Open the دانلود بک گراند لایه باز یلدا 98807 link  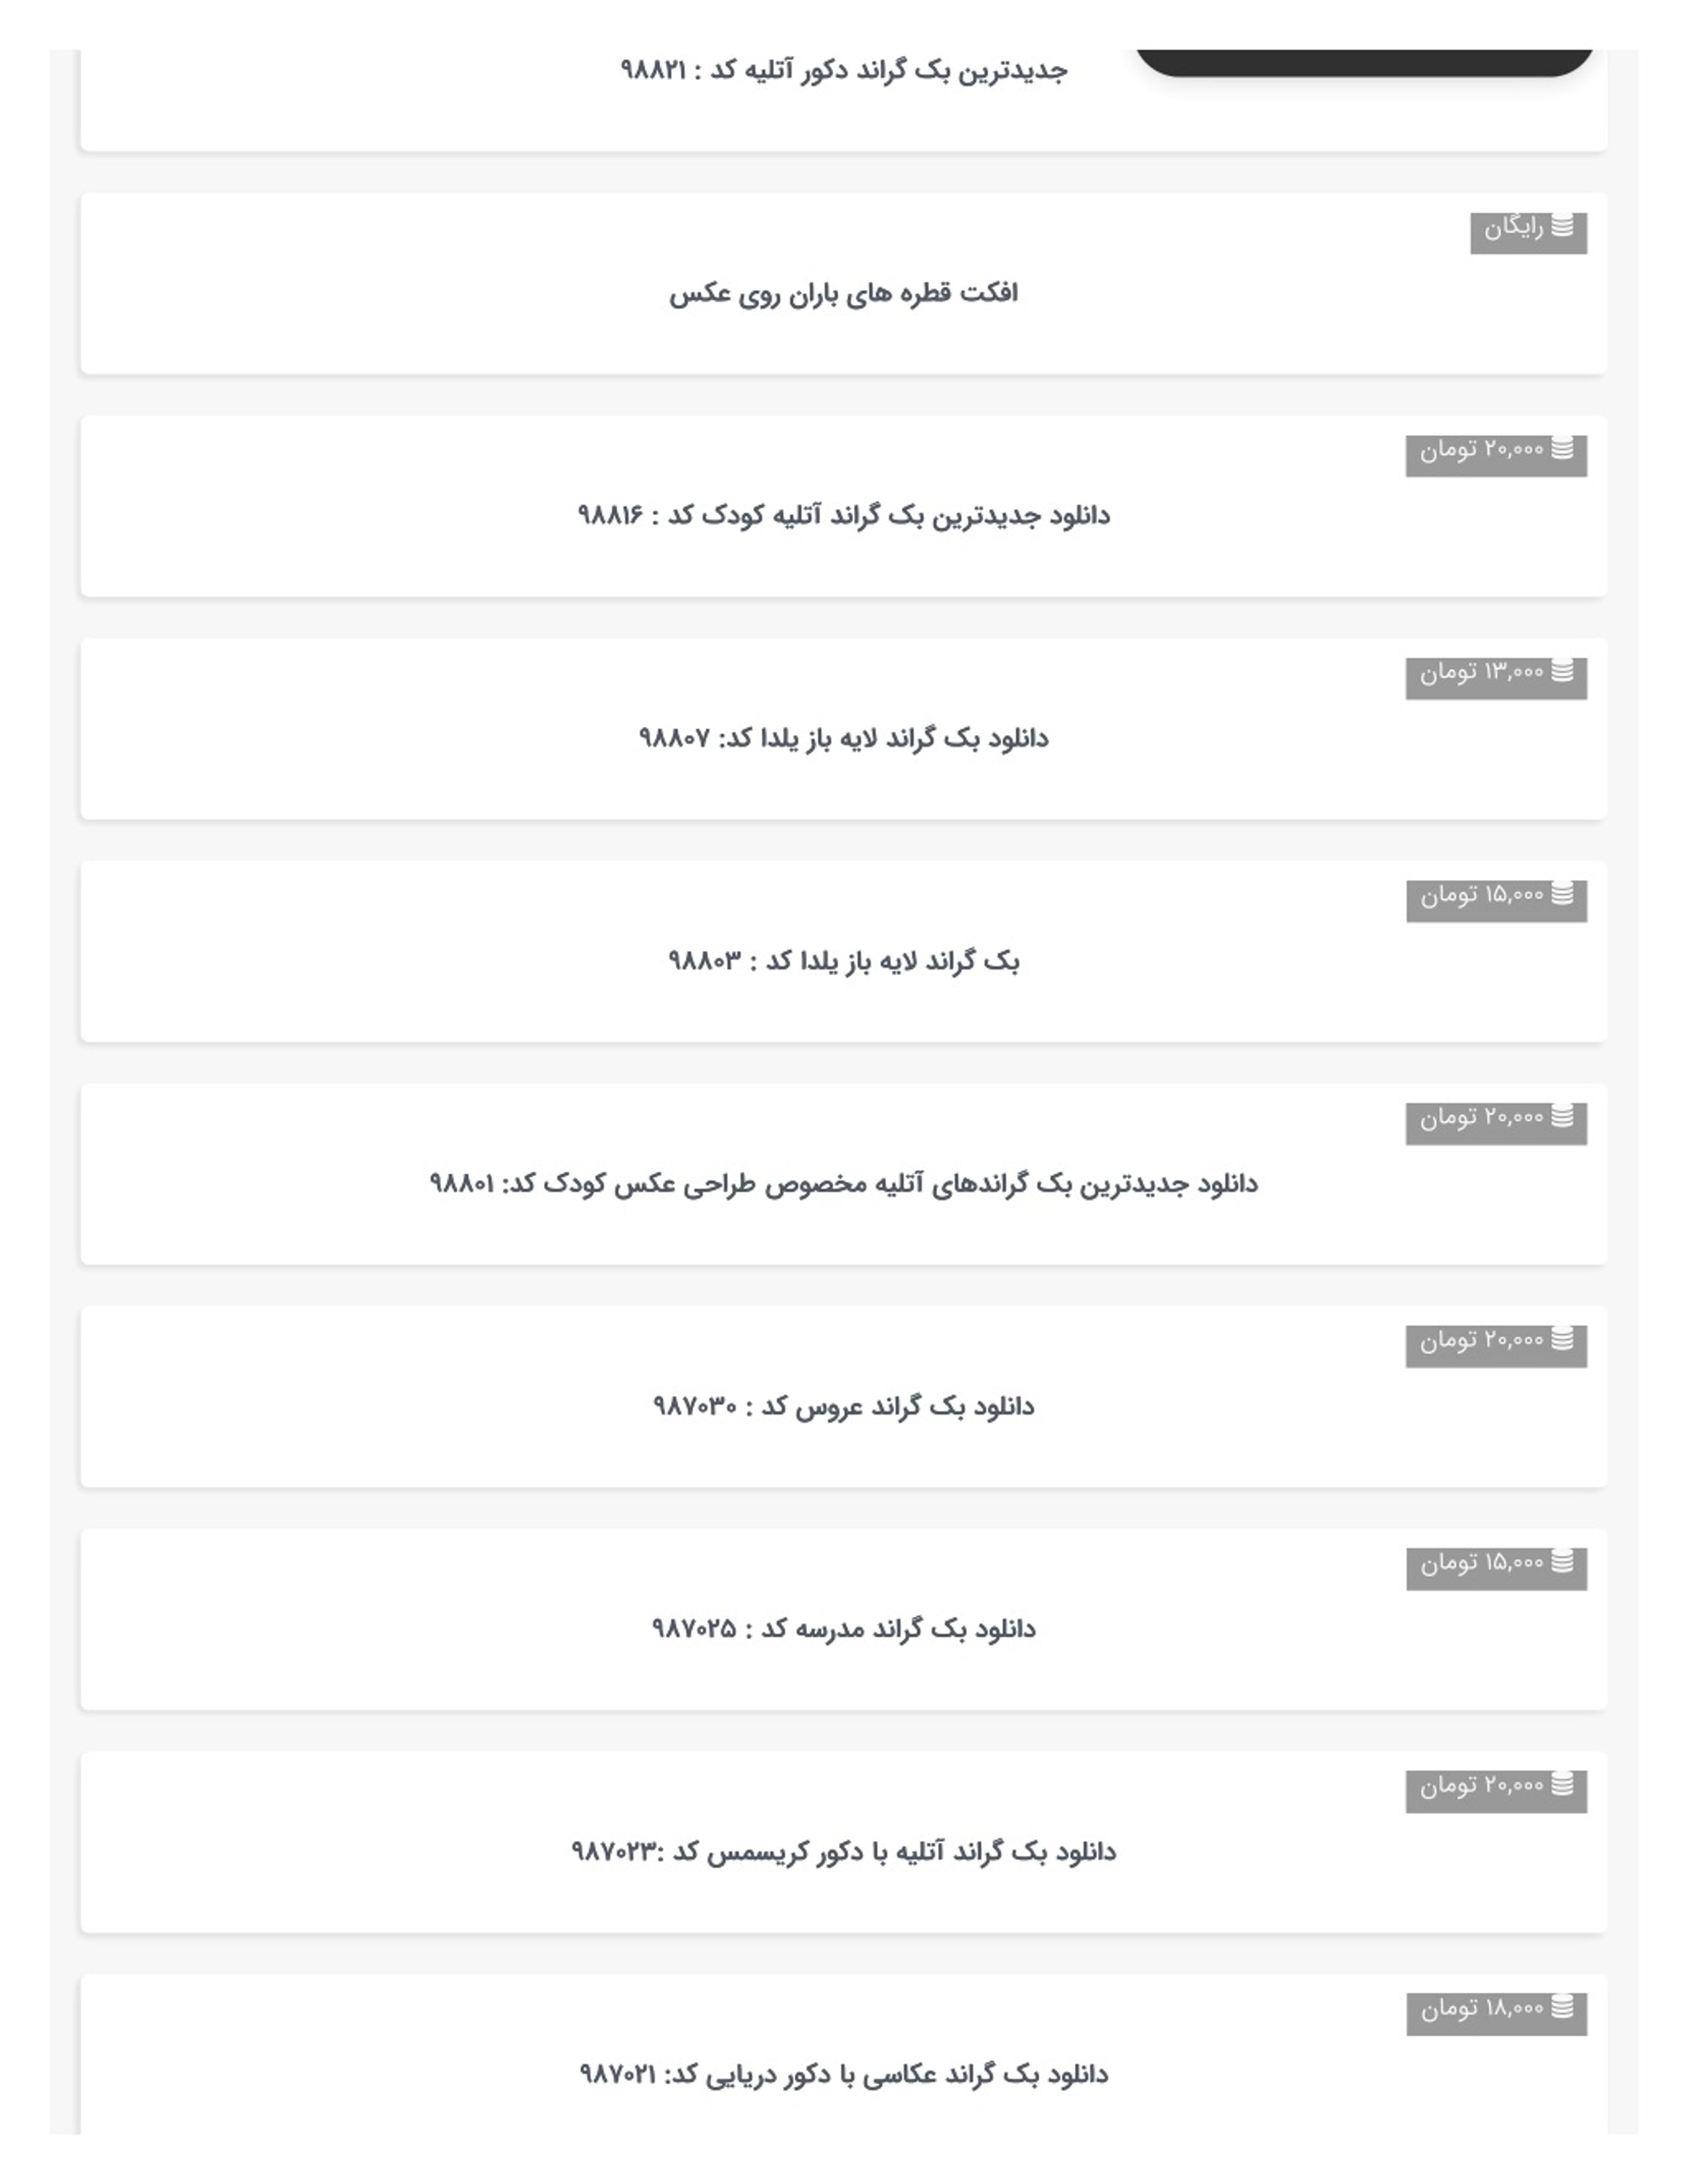[x=843, y=738]
